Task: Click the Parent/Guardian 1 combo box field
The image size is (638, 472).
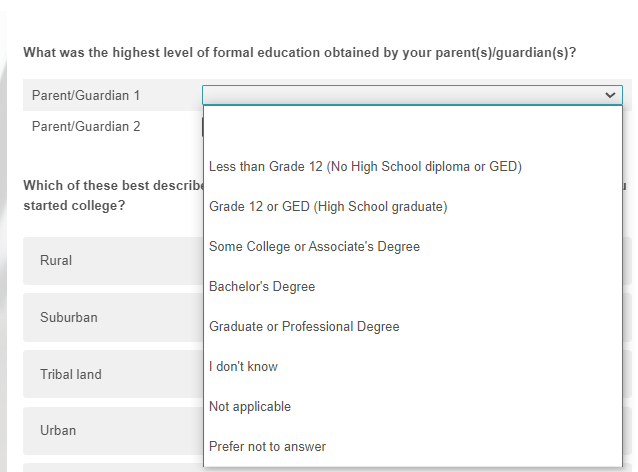Action: pos(400,95)
